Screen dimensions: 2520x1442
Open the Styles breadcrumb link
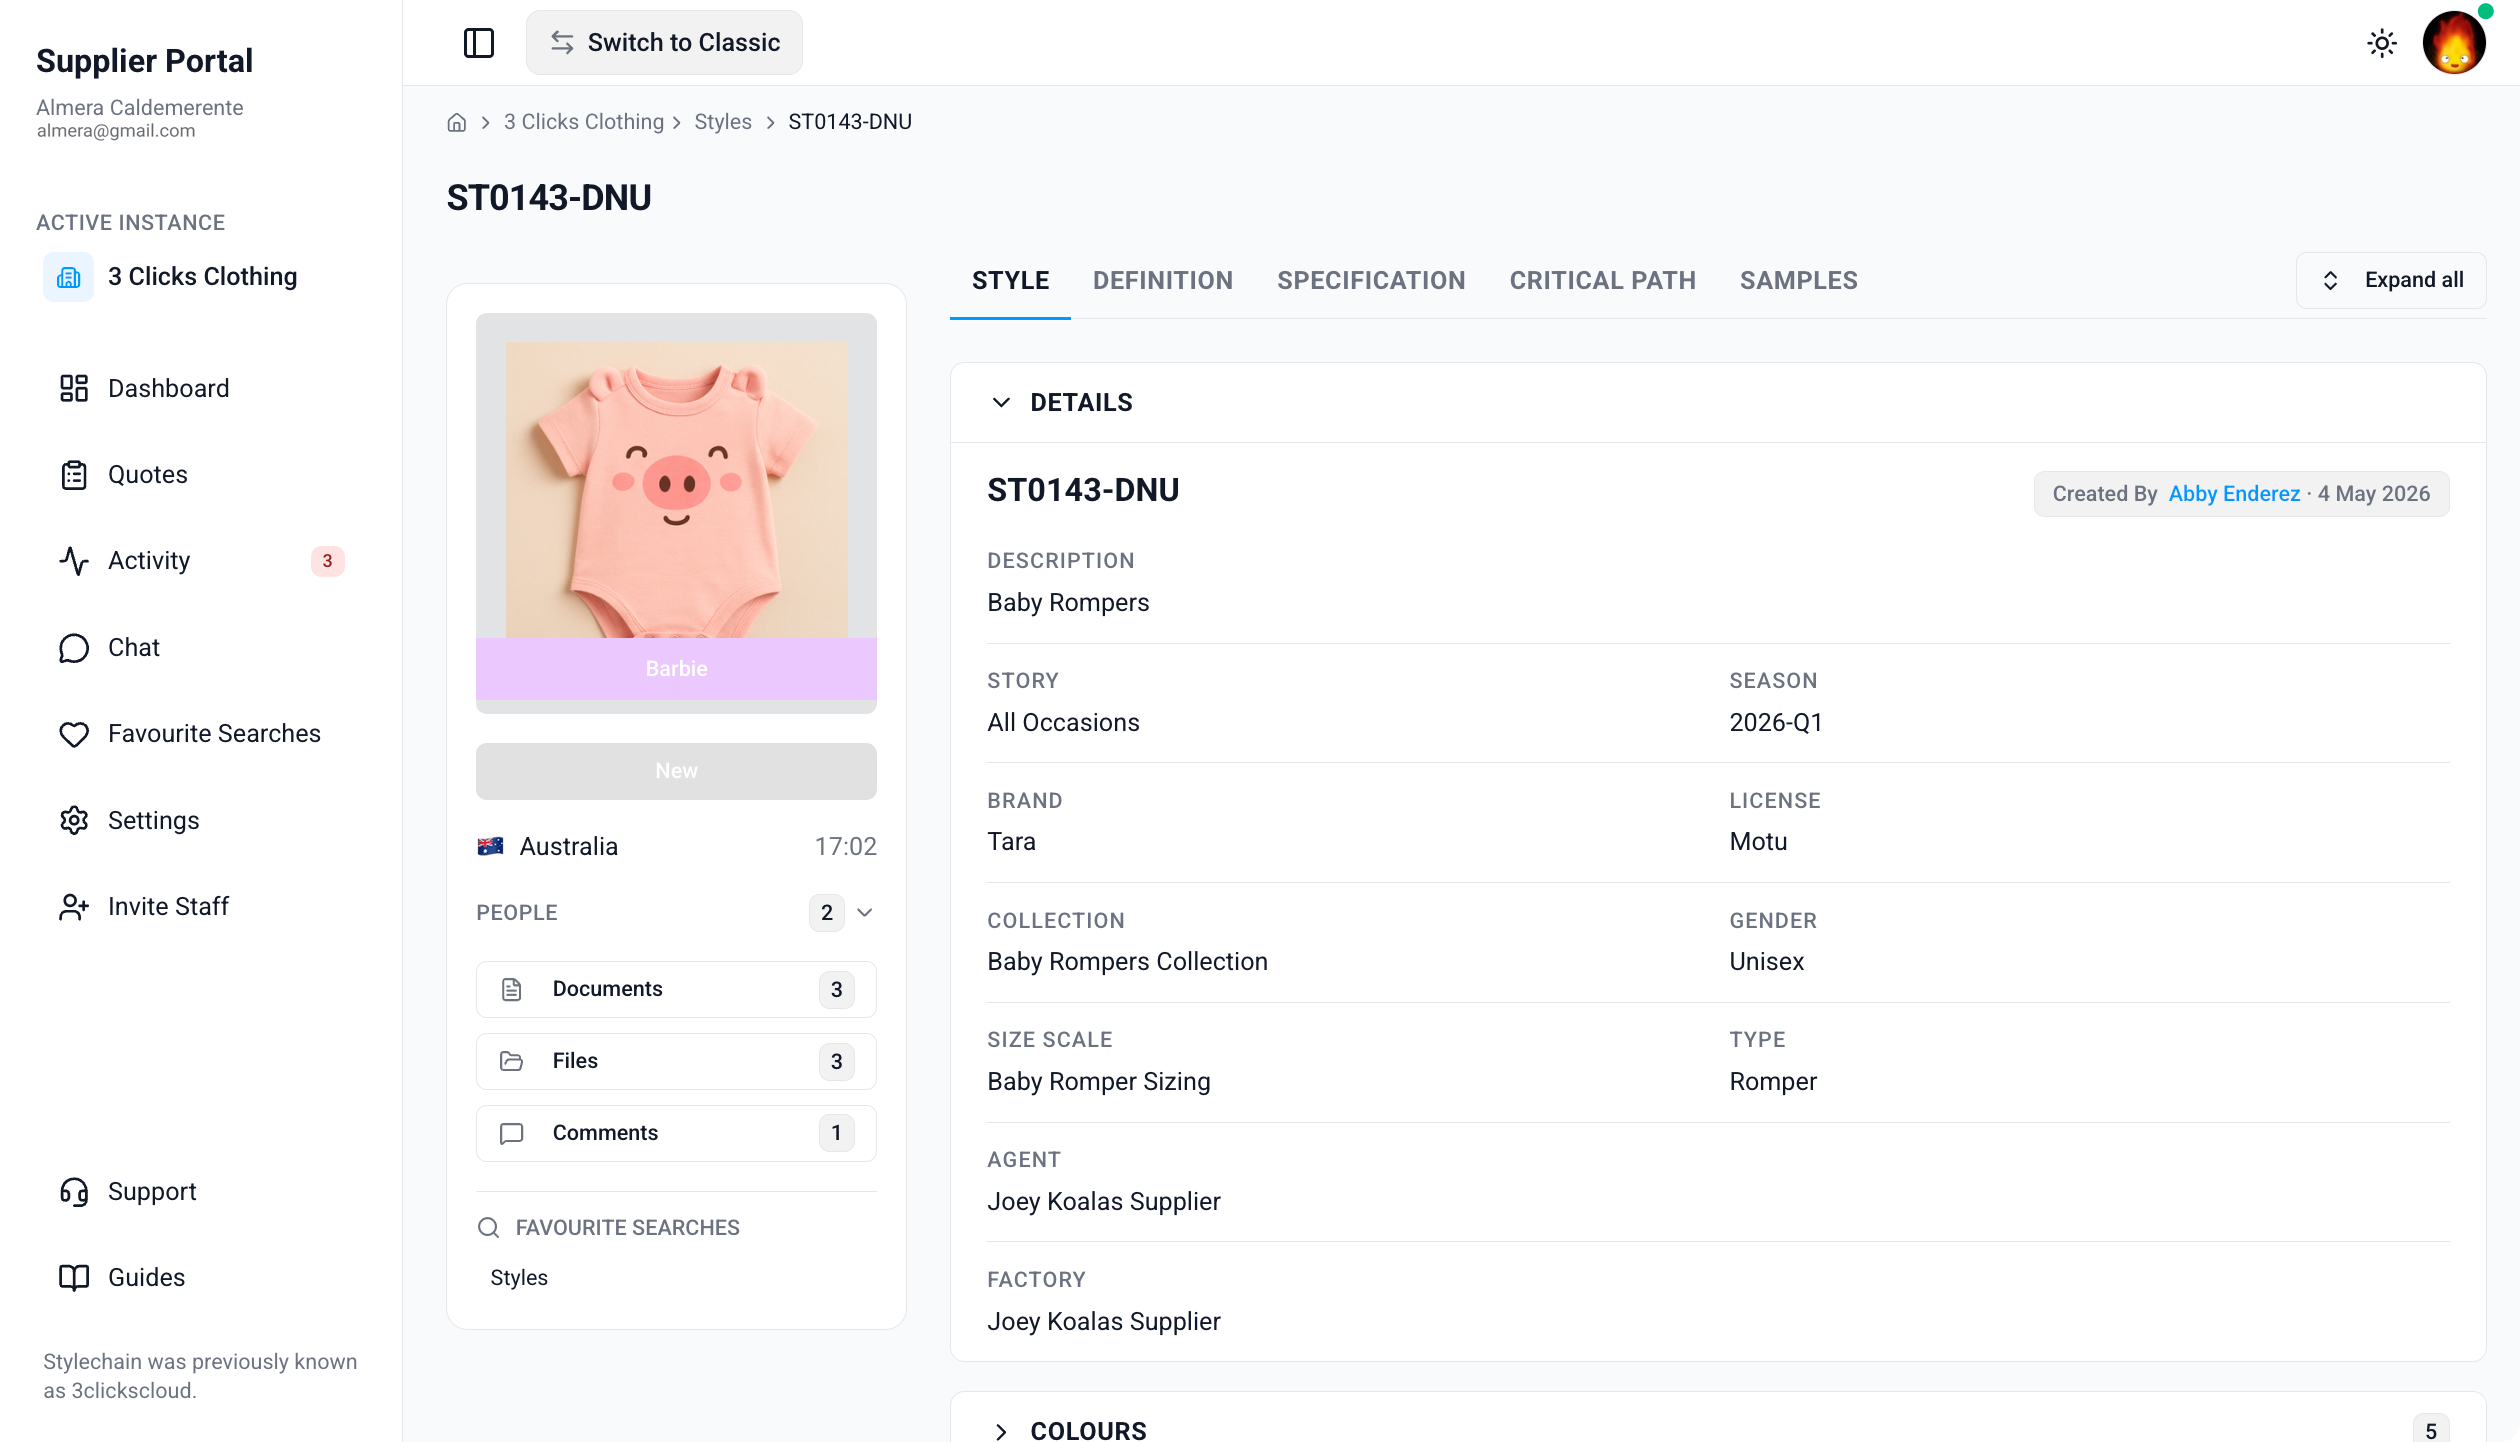tap(723, 122)
